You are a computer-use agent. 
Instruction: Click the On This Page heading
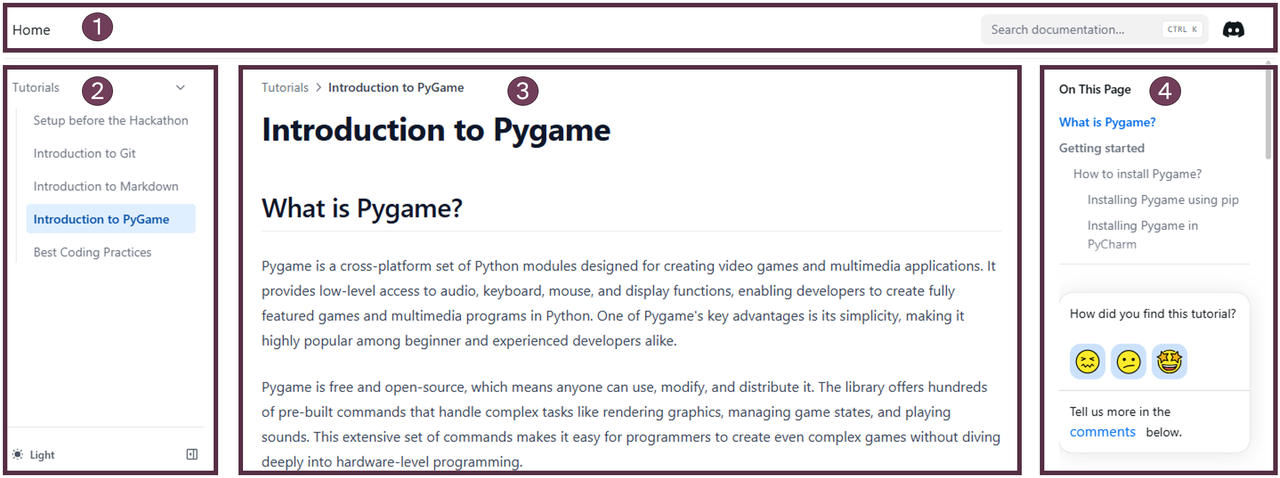coord(1095,89)
